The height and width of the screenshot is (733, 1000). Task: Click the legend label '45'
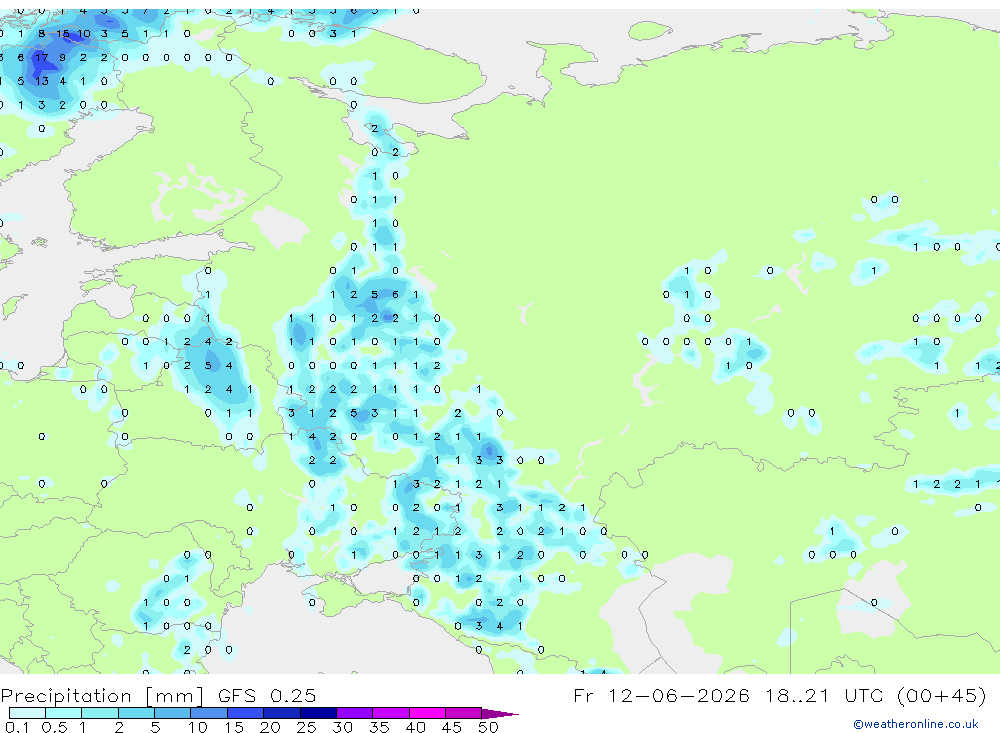452,727
